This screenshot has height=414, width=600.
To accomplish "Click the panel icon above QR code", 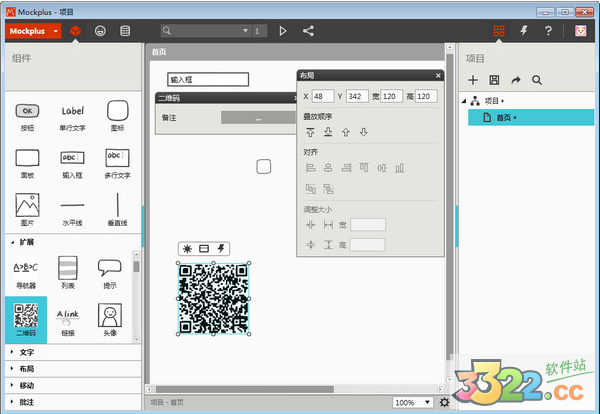I will coord(204,249).
